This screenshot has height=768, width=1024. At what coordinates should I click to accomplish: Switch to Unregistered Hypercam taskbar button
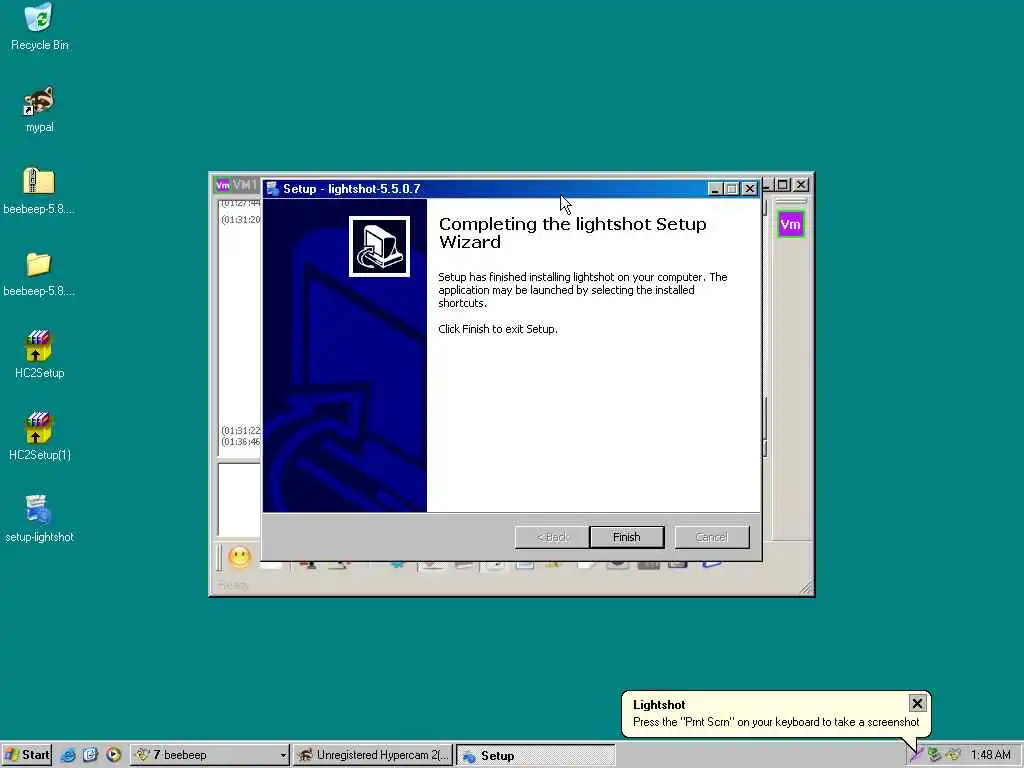(x=372, y=755)
